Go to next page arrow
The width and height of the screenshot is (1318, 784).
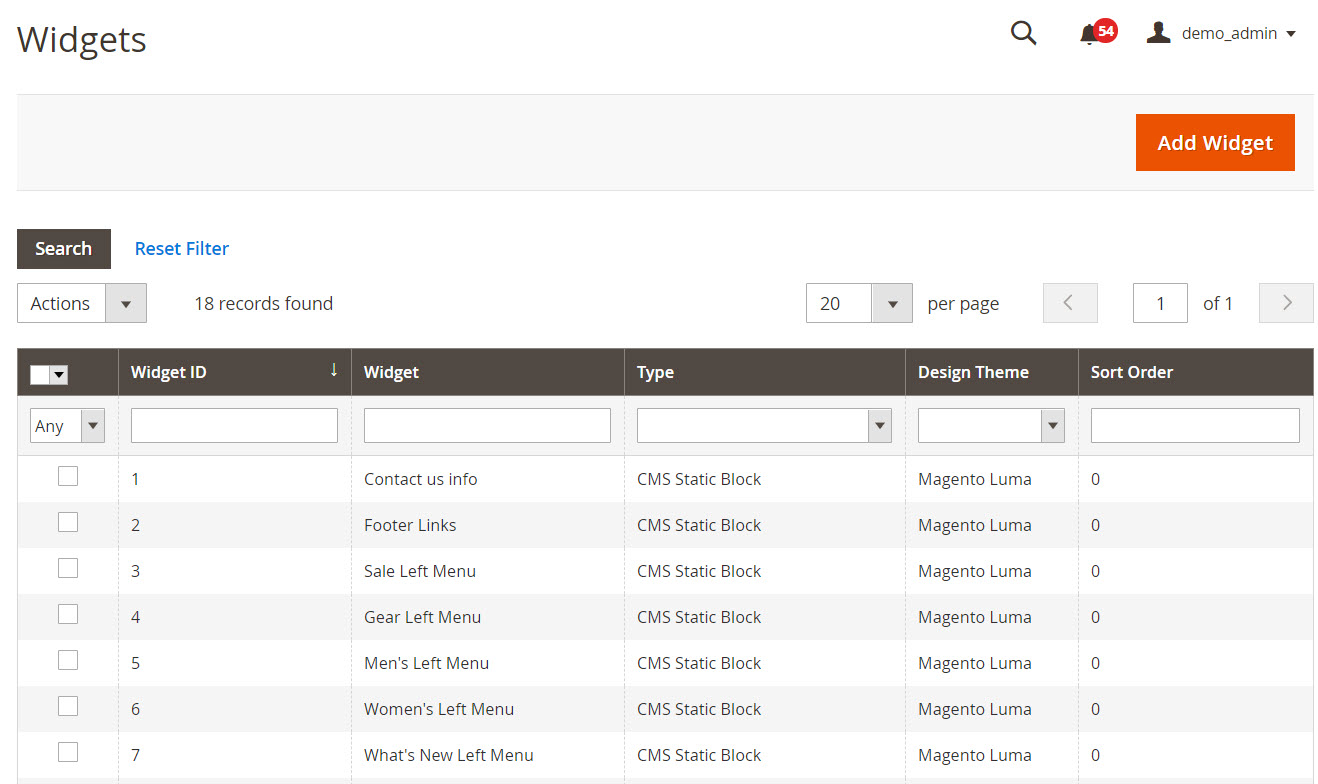pyautogui.click(x=1286, y=303)
